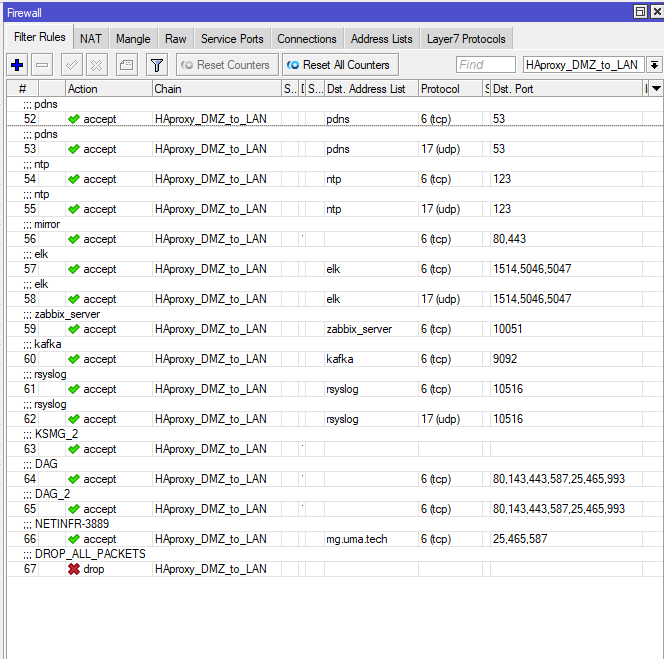Click the Chain column header
This screenshot has width=664, height=659.
pyautogui.click(x=215, y=89)
